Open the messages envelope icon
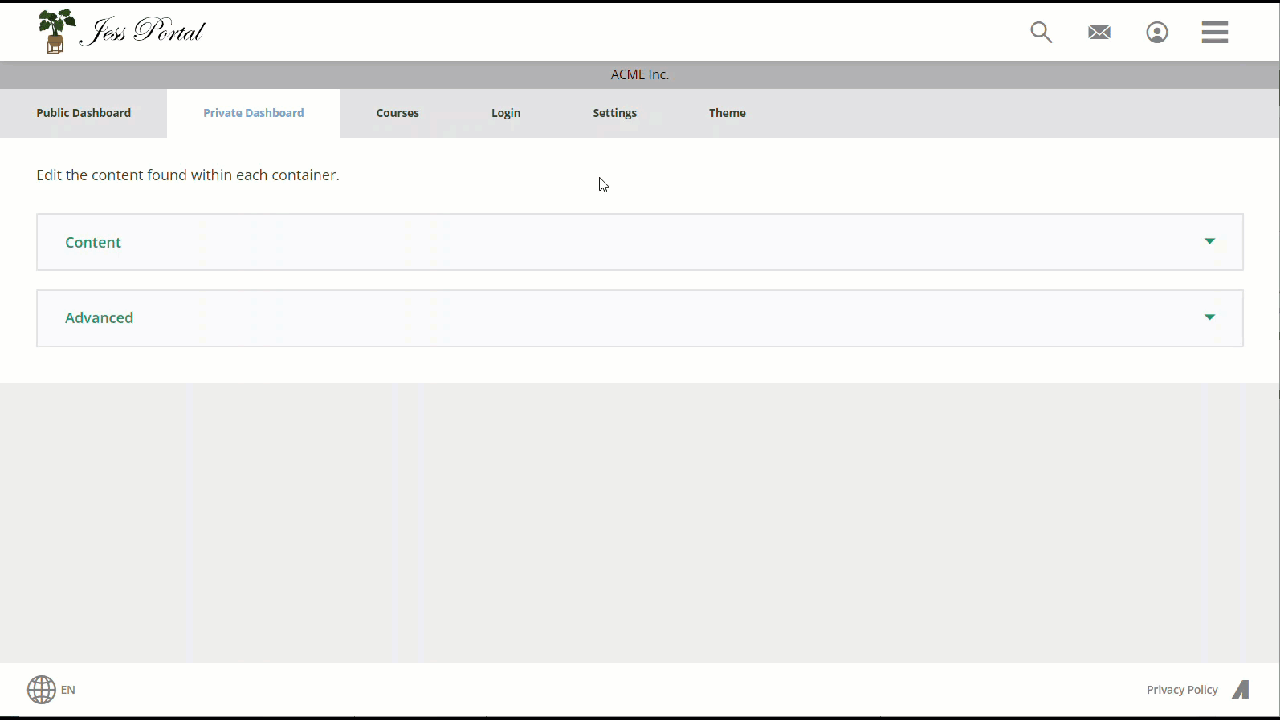 pos(1099,32)
